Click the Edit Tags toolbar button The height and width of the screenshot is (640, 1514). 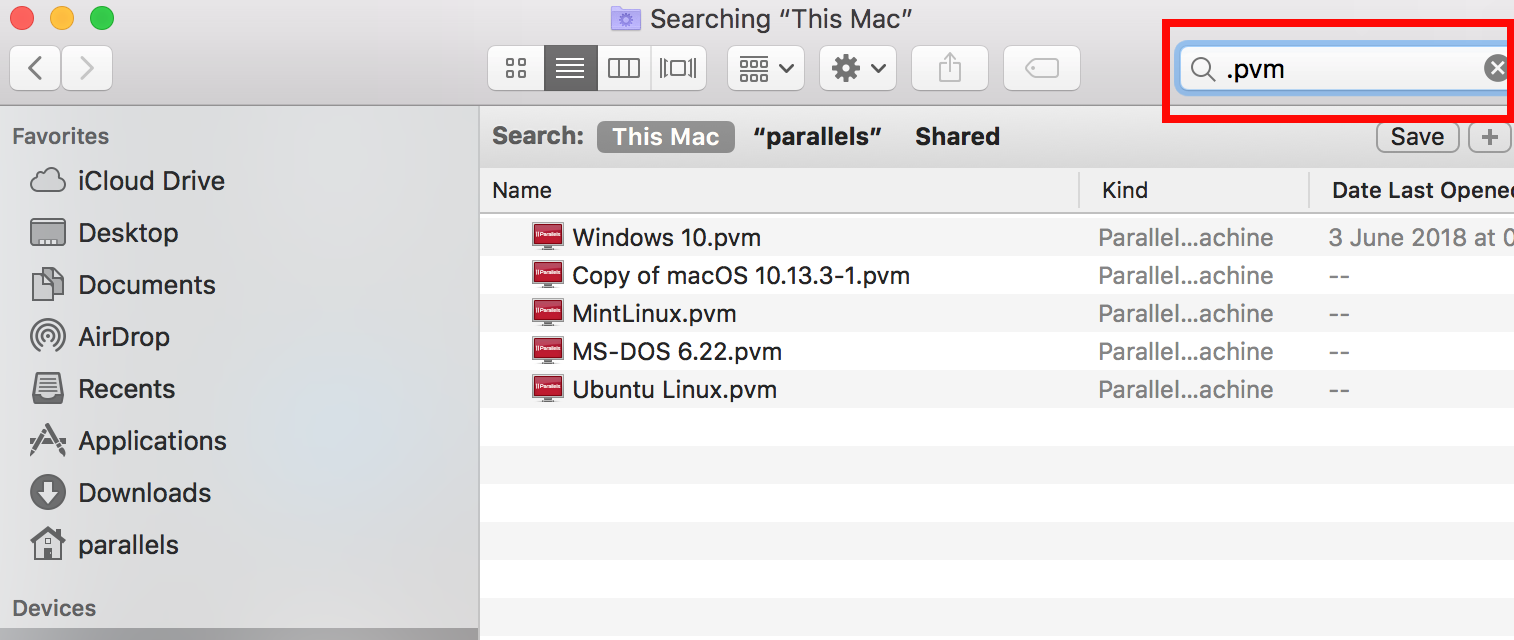[1042, 68]
